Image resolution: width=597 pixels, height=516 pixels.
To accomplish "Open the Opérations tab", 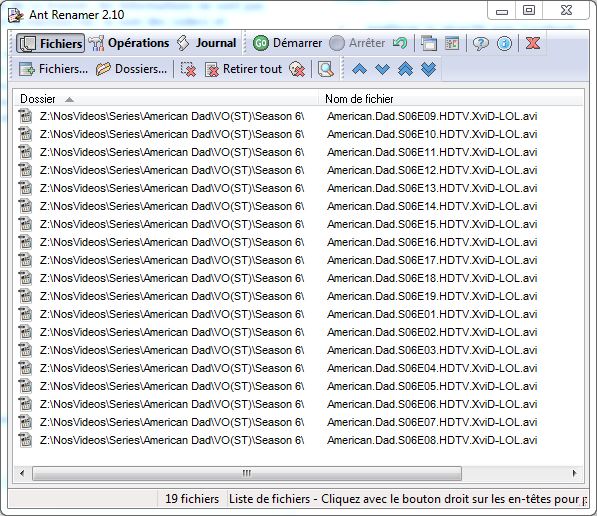I will (x=129, y=43).
